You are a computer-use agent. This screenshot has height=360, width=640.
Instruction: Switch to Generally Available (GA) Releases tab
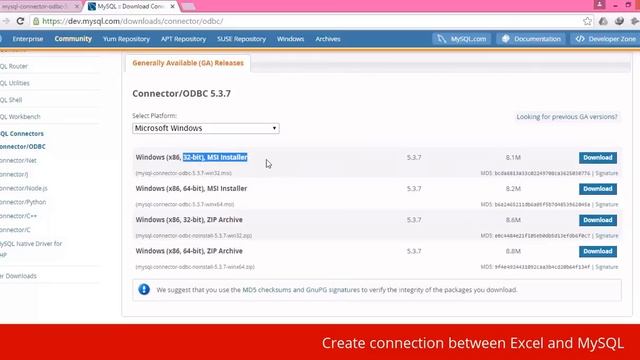tap(188, 63)
